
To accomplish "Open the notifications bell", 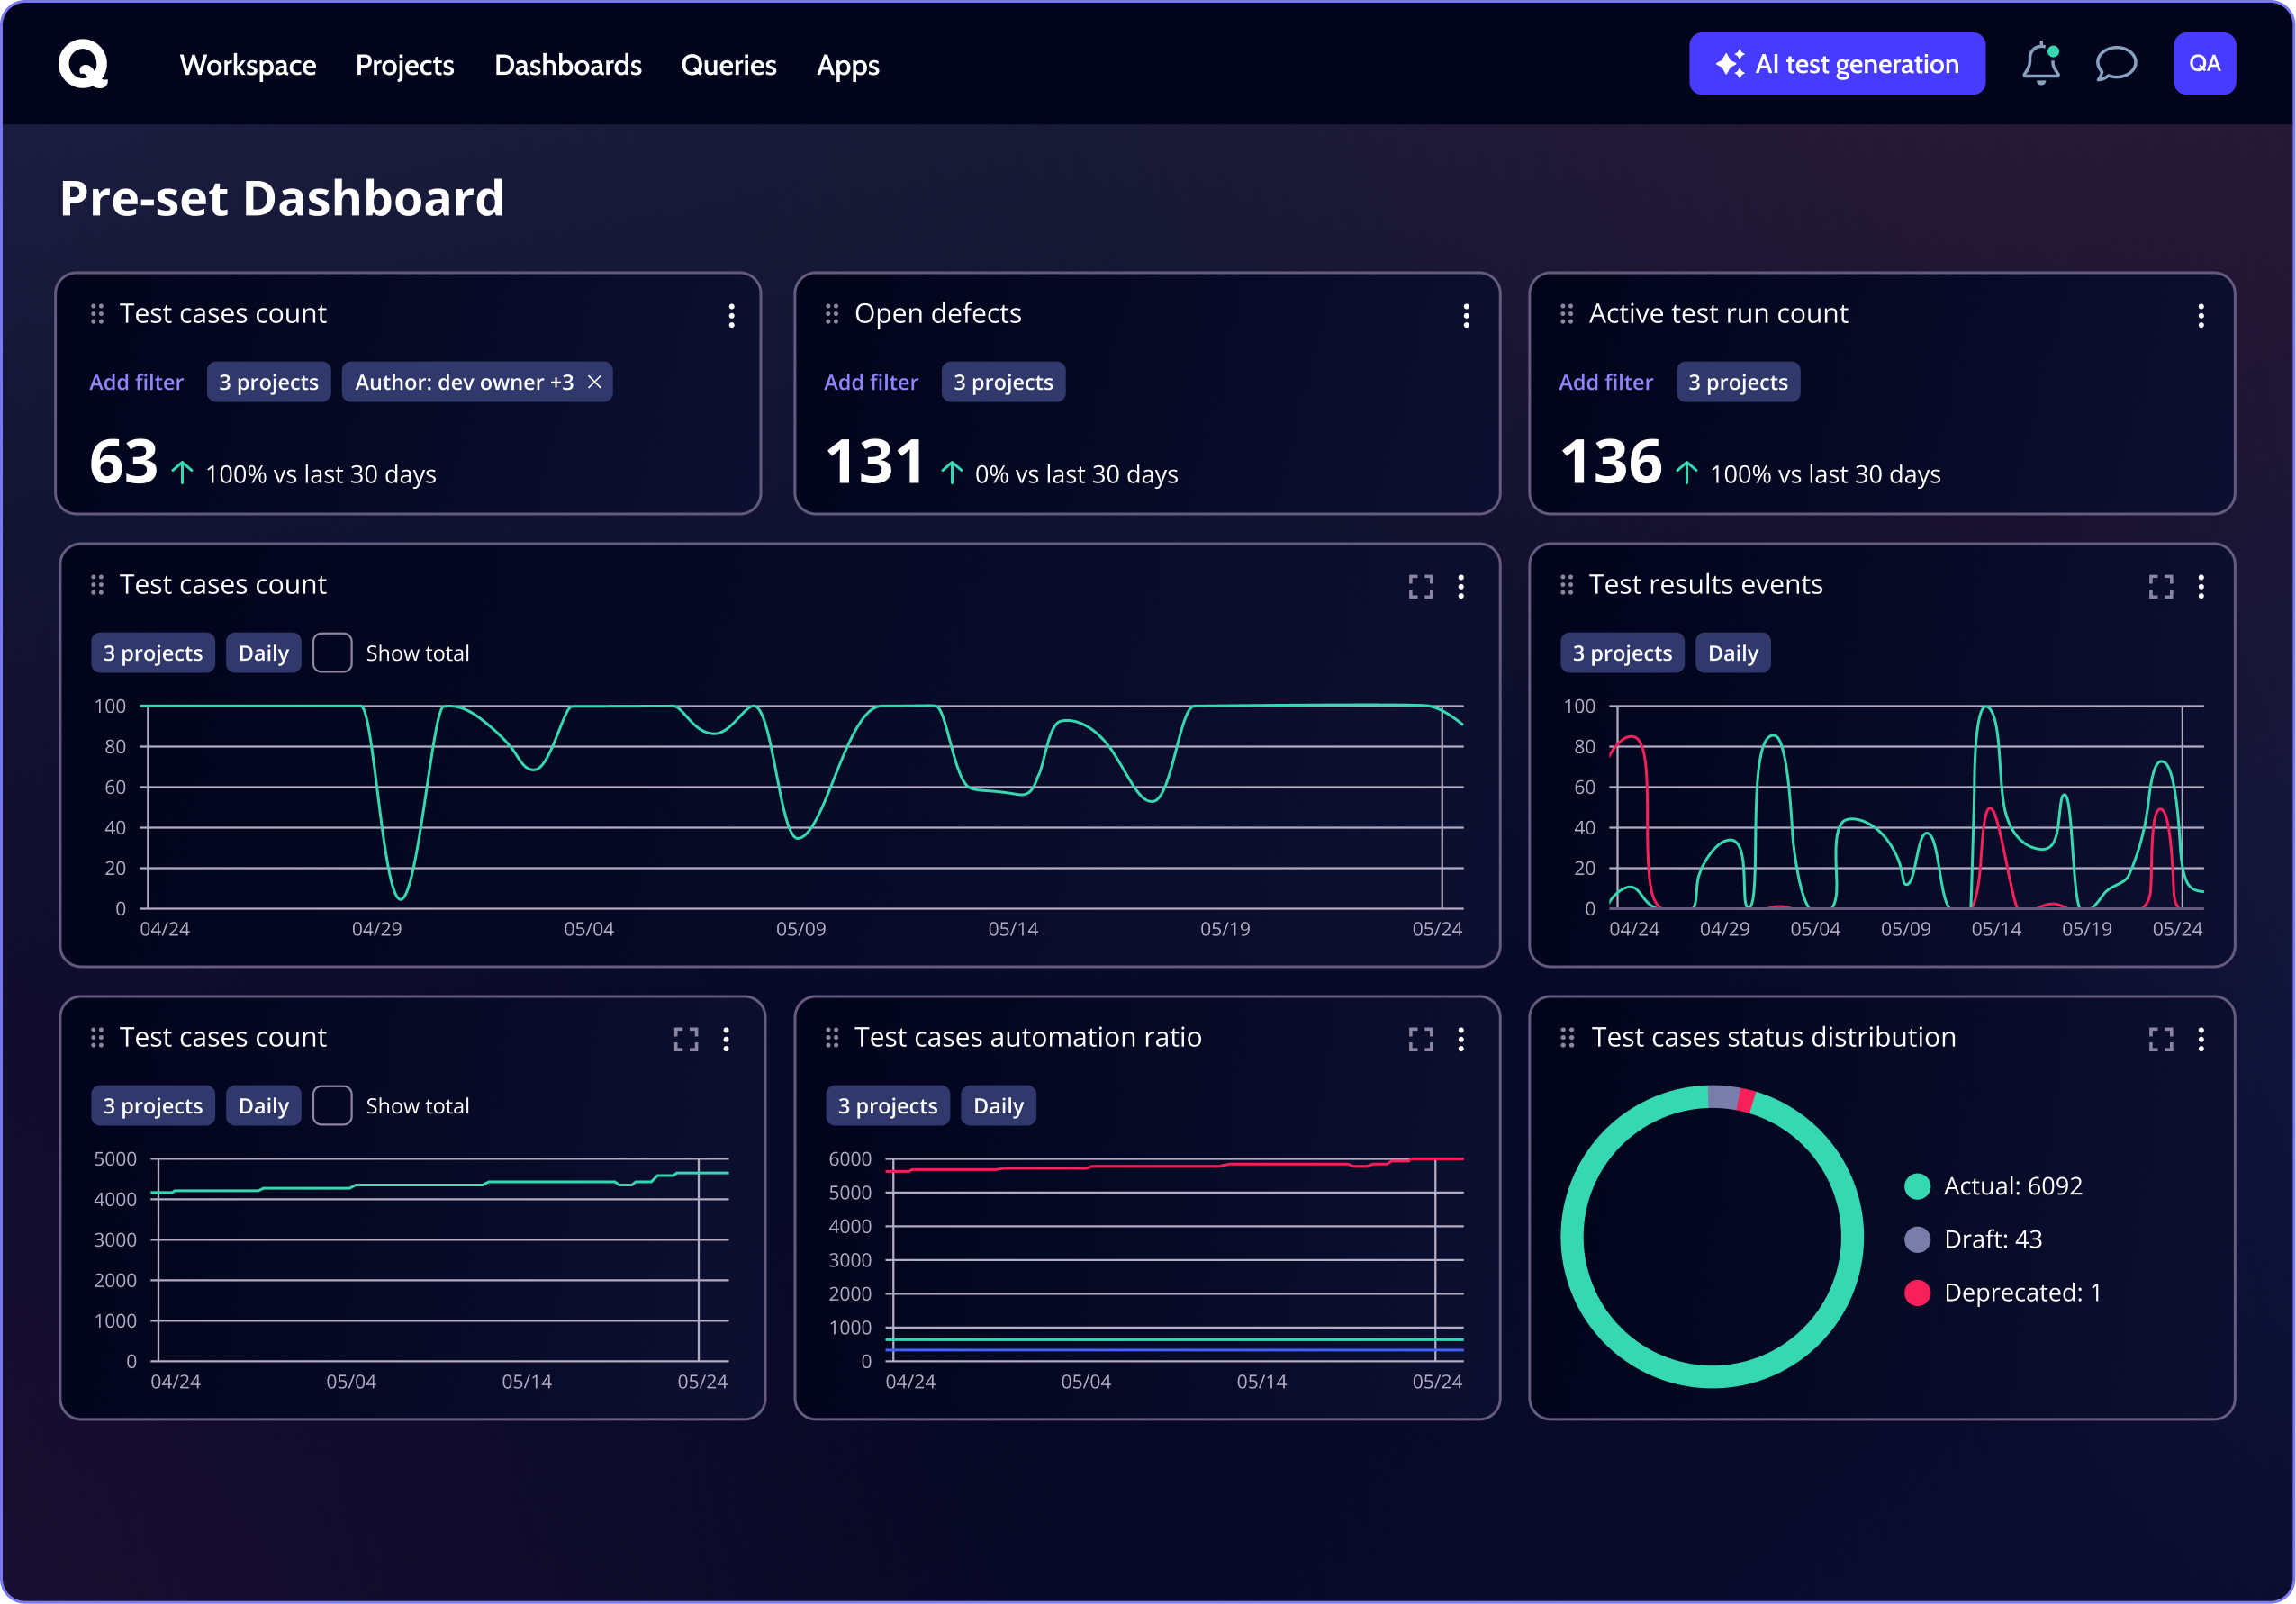I will [2040, 65].
